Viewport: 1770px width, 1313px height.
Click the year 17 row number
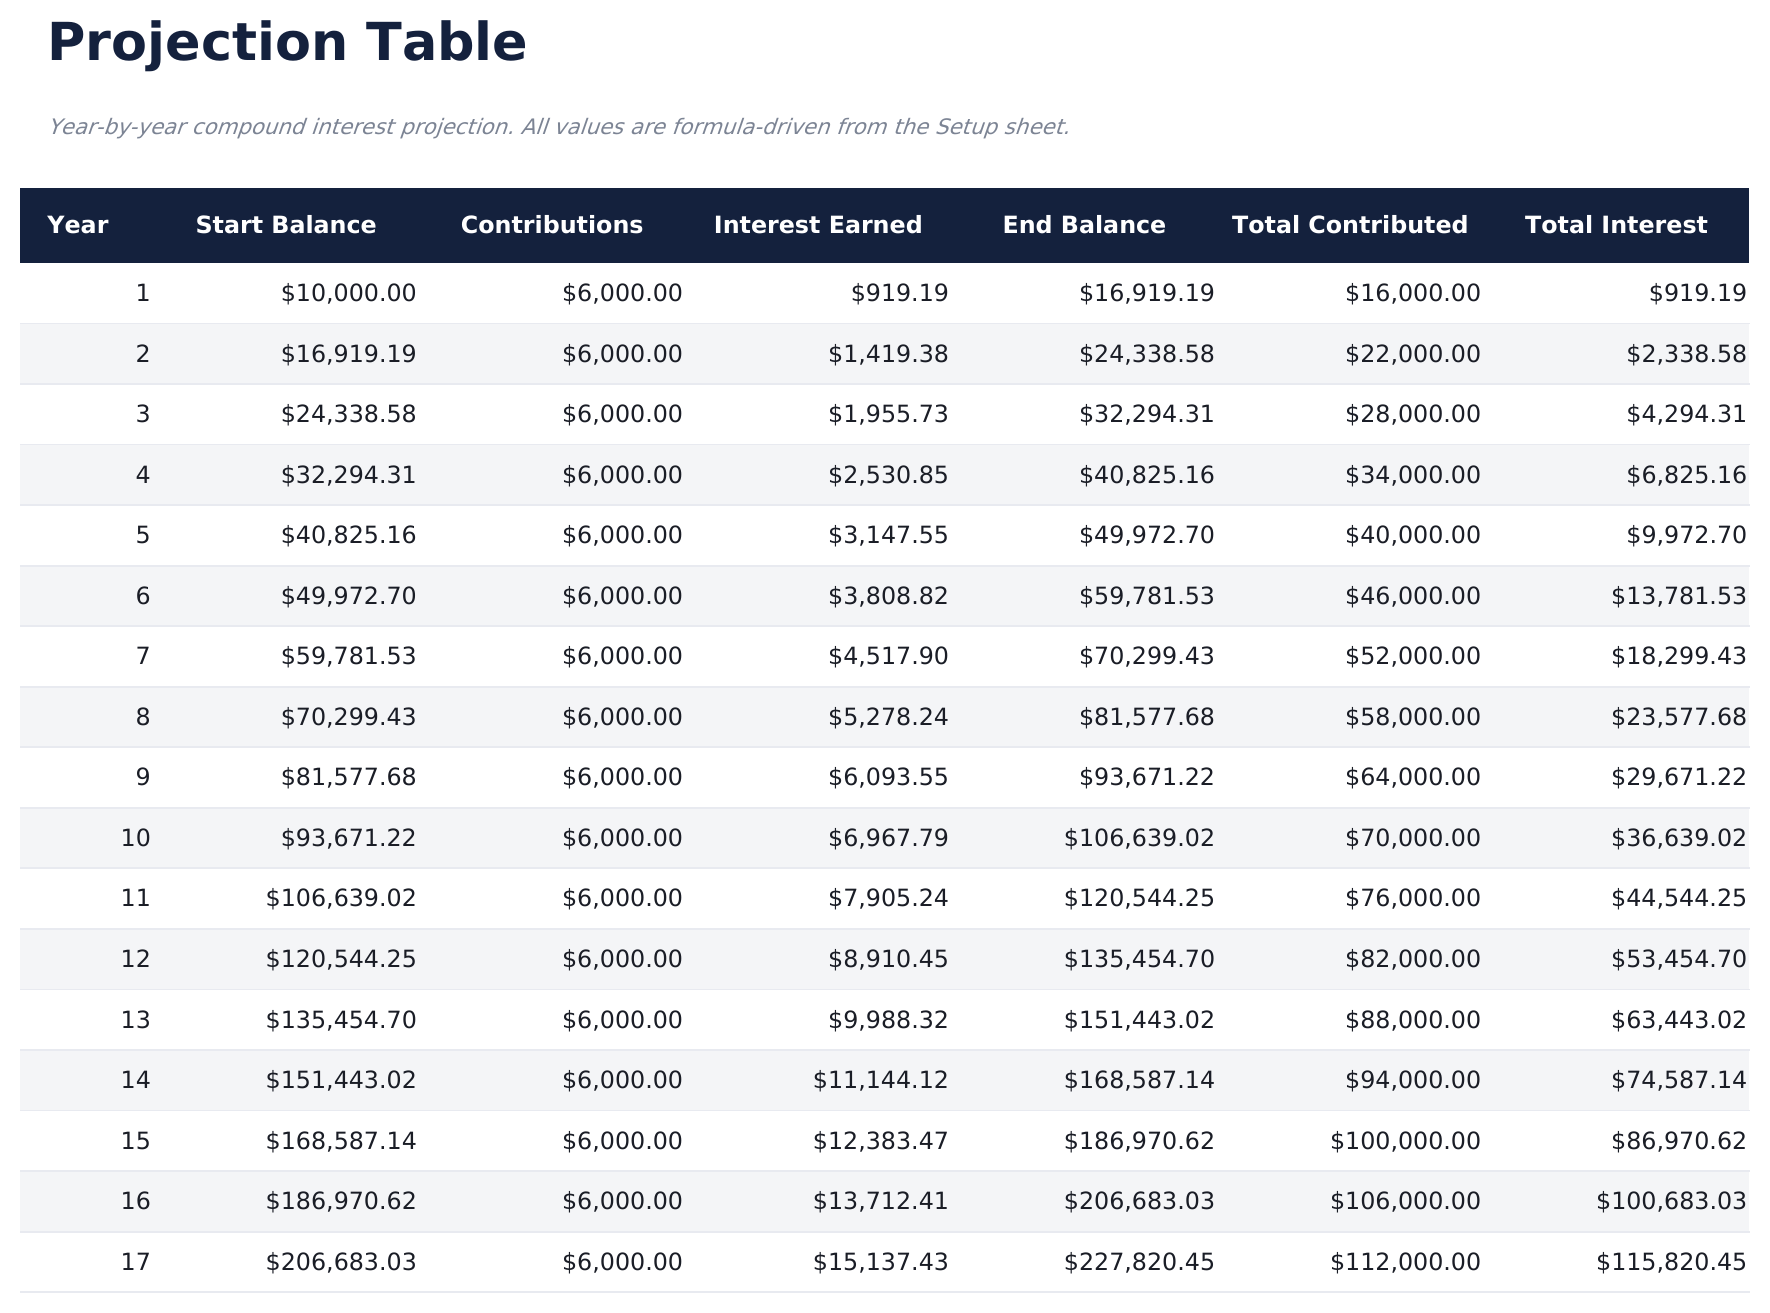tap(135, 1262)
